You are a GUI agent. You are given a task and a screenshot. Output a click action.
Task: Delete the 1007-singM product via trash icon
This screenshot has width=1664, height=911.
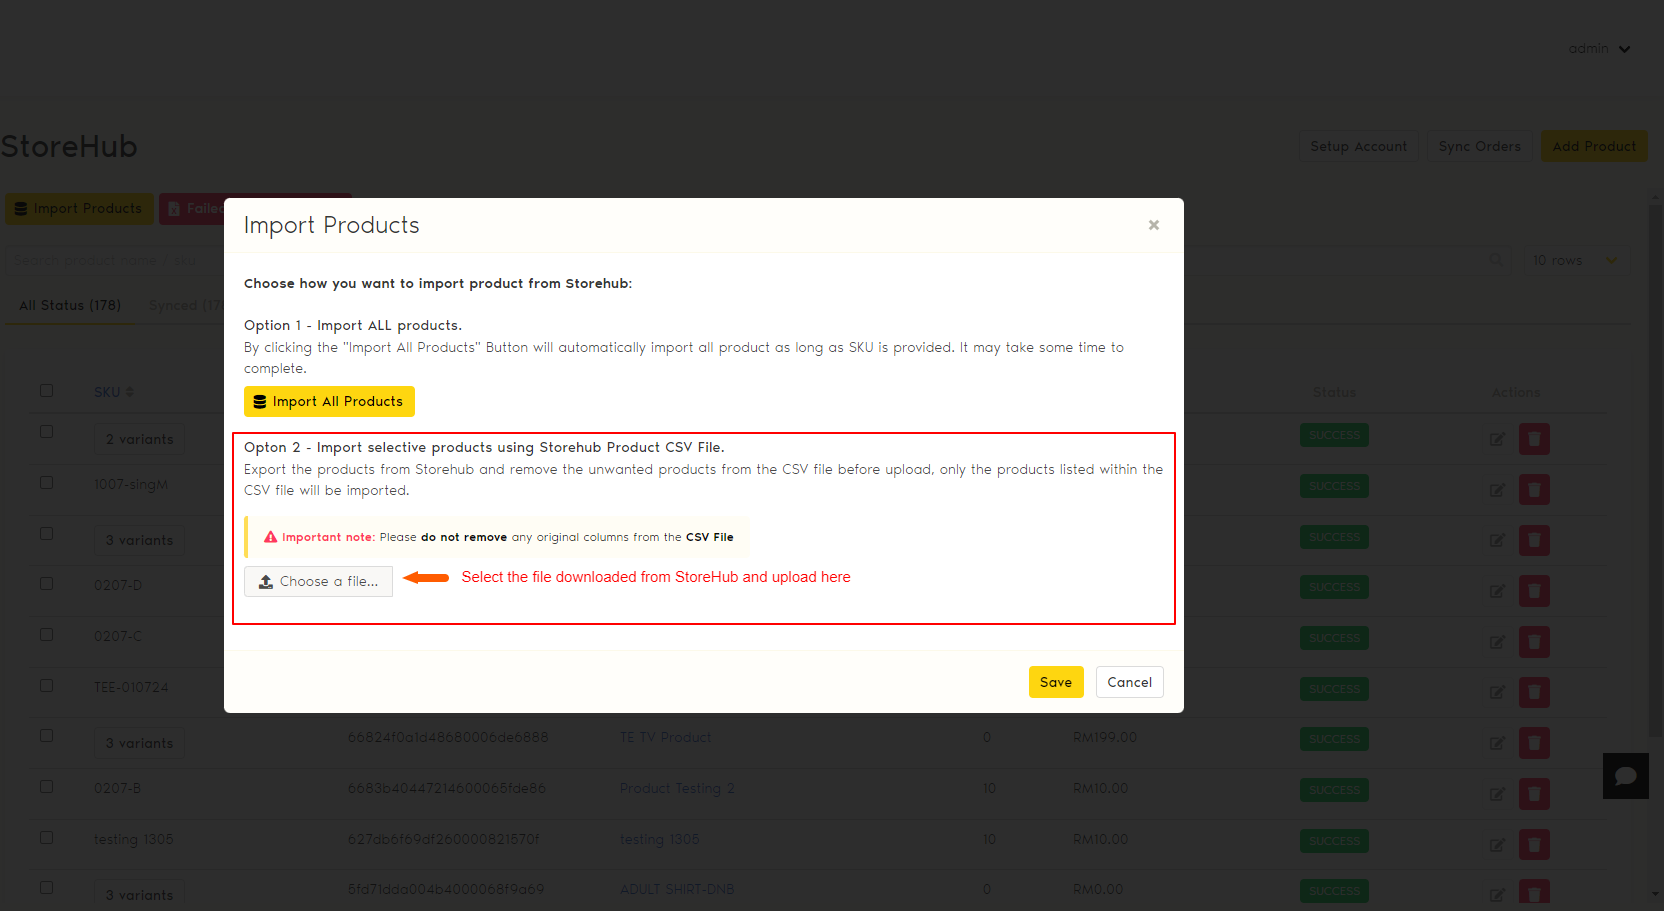coord(1534,489)
